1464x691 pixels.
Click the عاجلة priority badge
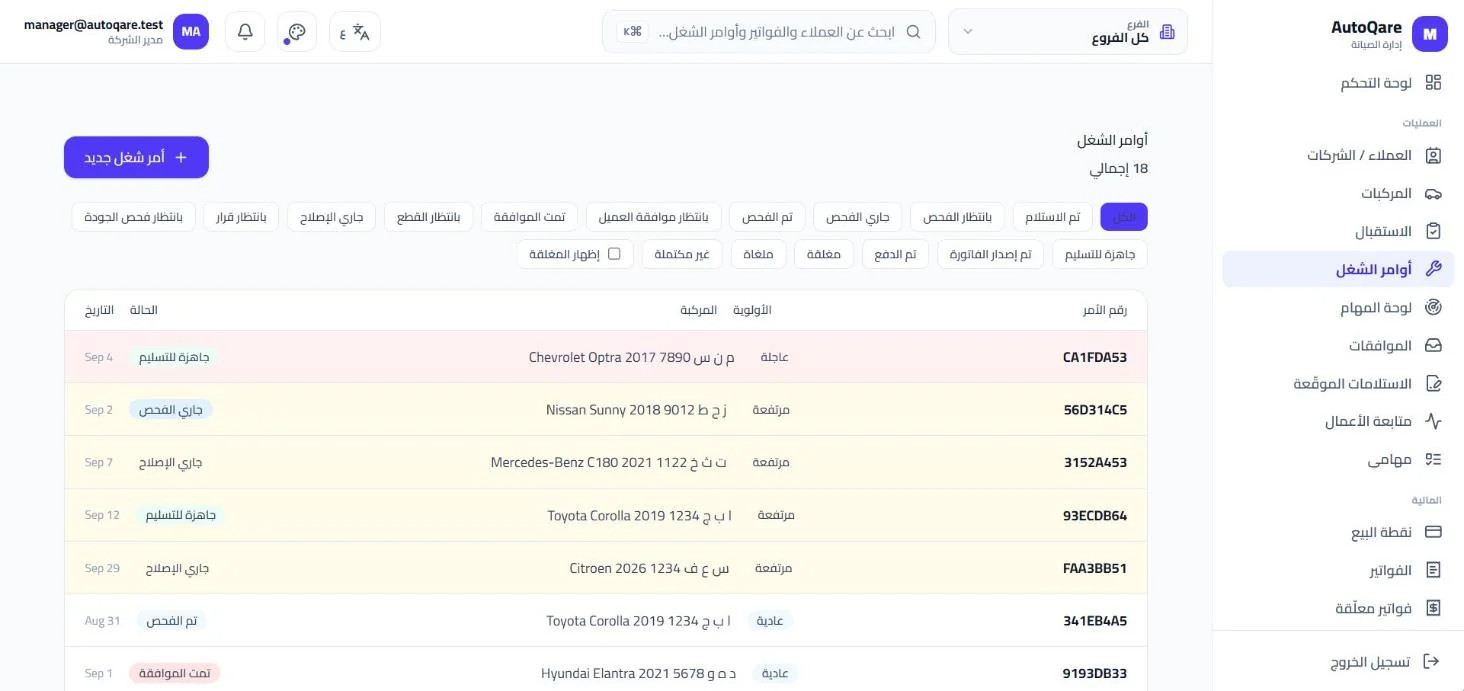[x=775, y=357]
